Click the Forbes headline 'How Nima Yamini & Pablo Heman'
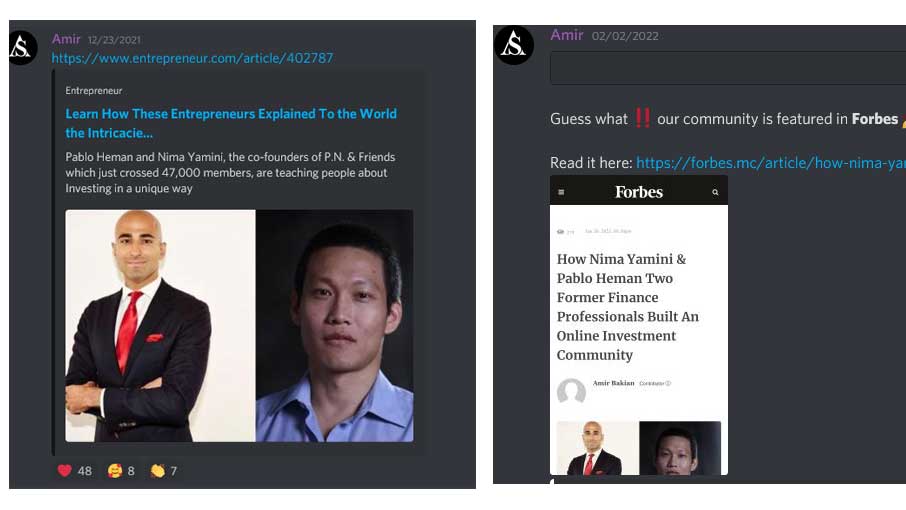This screenshot has width=906, height=510. (628, 307)
